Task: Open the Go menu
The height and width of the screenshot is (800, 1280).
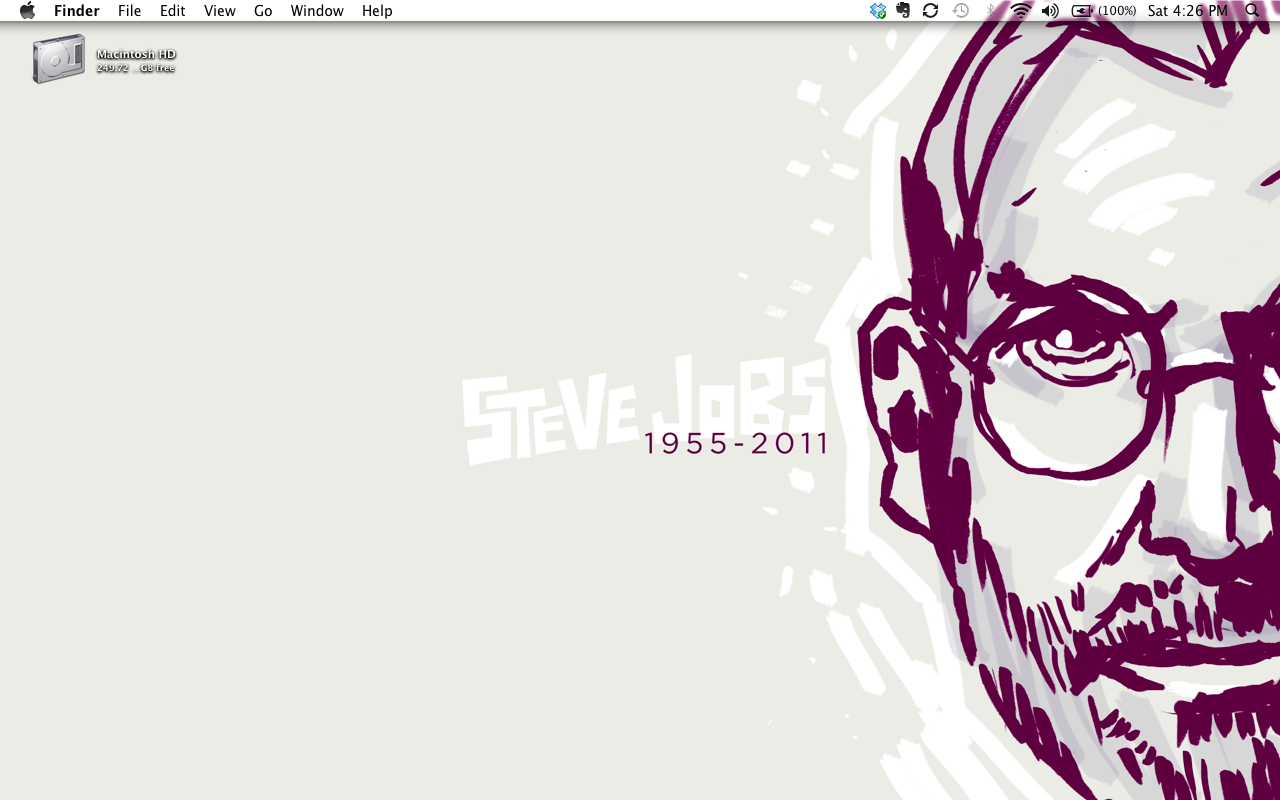Action: (x=263, y=11)
